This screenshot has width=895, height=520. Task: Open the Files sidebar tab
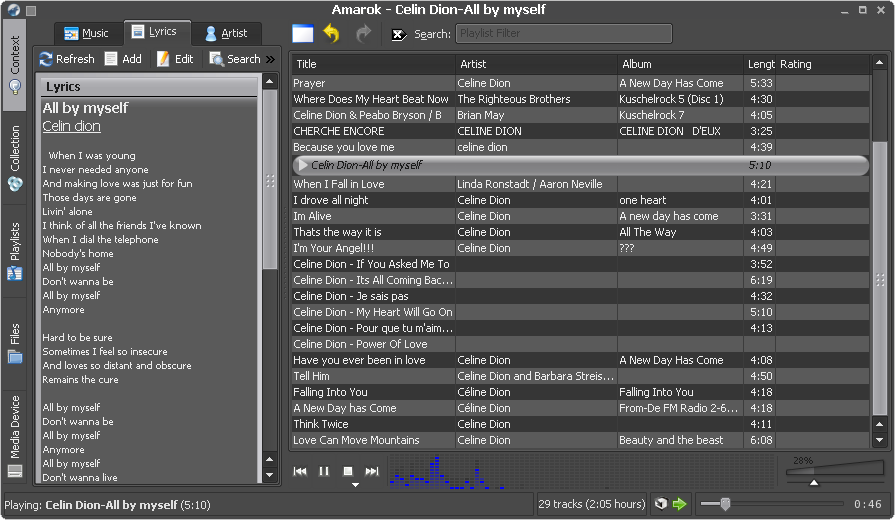14,343
